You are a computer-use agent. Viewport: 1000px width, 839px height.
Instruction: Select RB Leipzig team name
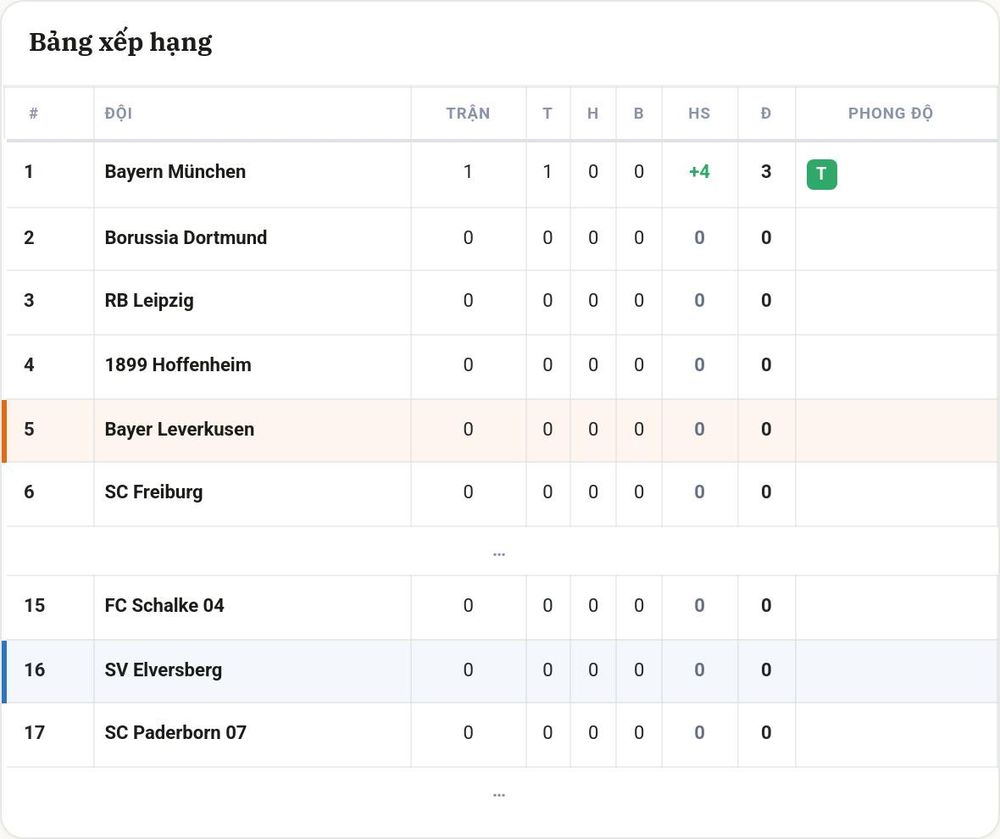(x=149, y=300)
